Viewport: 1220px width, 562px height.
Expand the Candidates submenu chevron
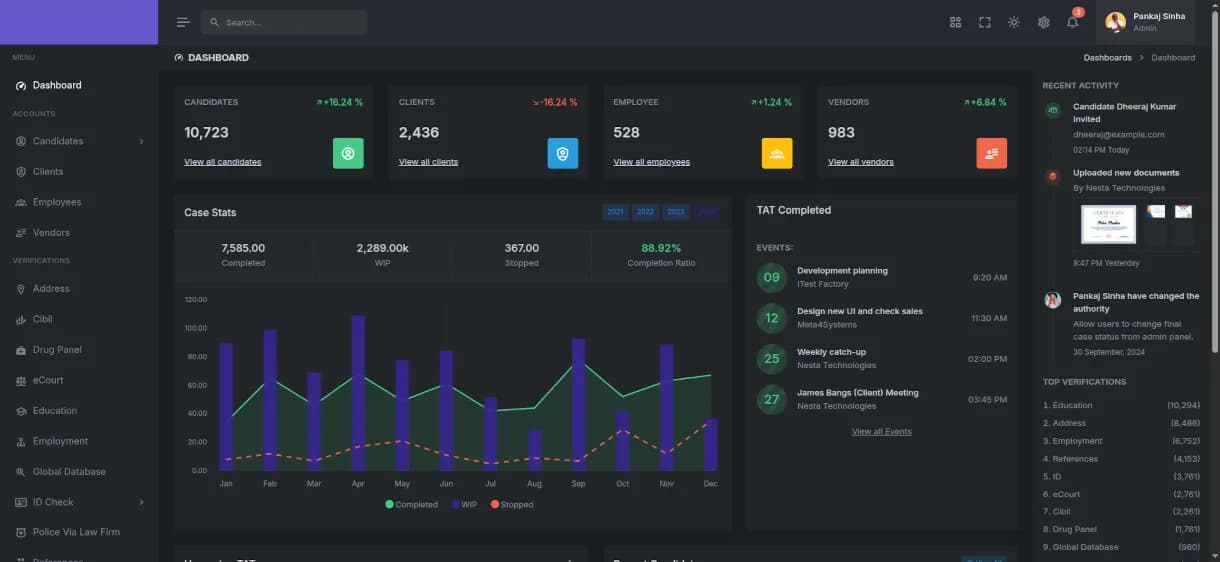click(141, 141)
